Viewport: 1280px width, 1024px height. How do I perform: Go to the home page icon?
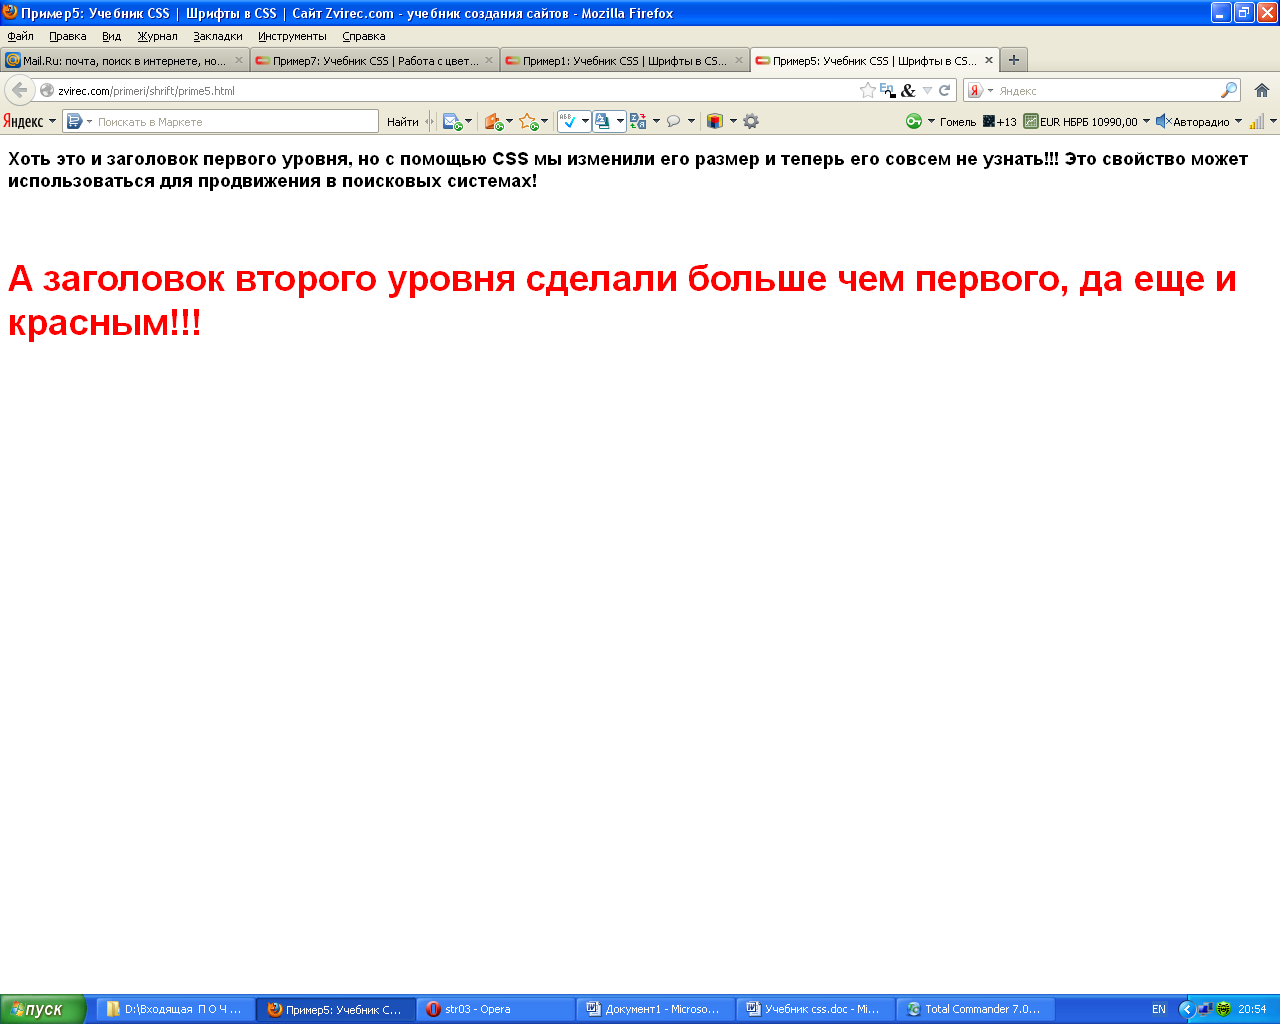[x=1262, y=90]
